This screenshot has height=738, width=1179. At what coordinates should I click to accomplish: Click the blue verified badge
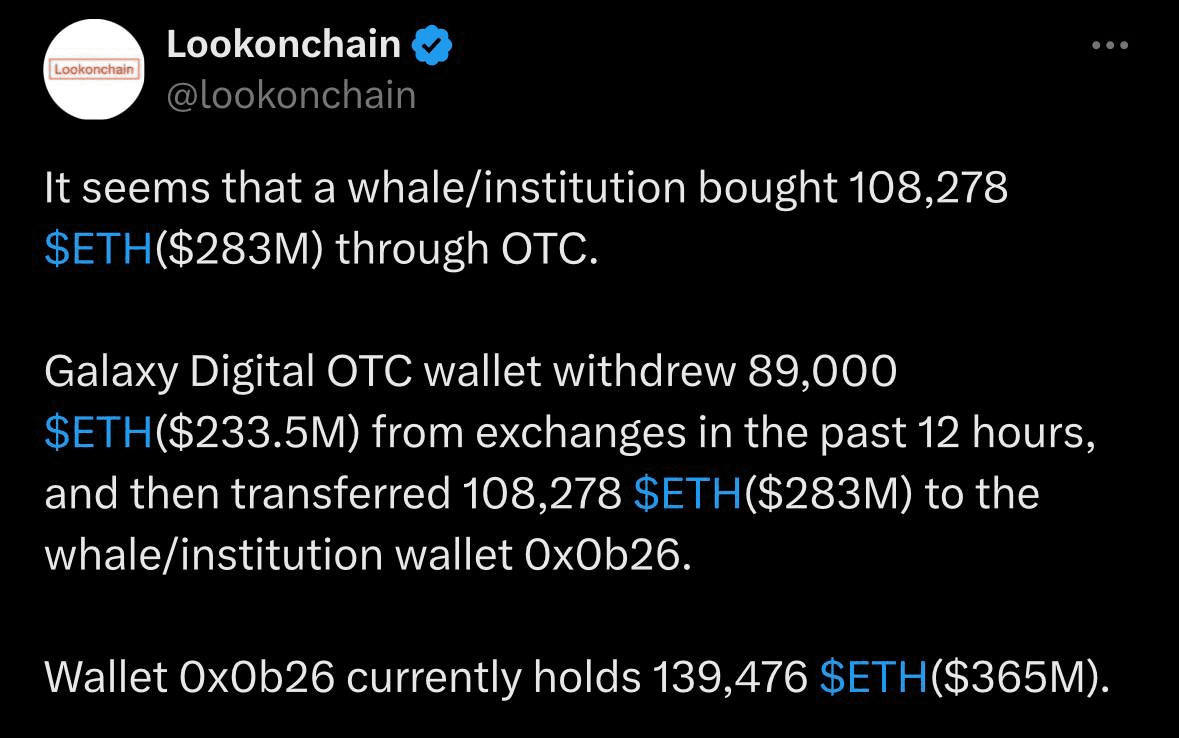click(432, 45)
